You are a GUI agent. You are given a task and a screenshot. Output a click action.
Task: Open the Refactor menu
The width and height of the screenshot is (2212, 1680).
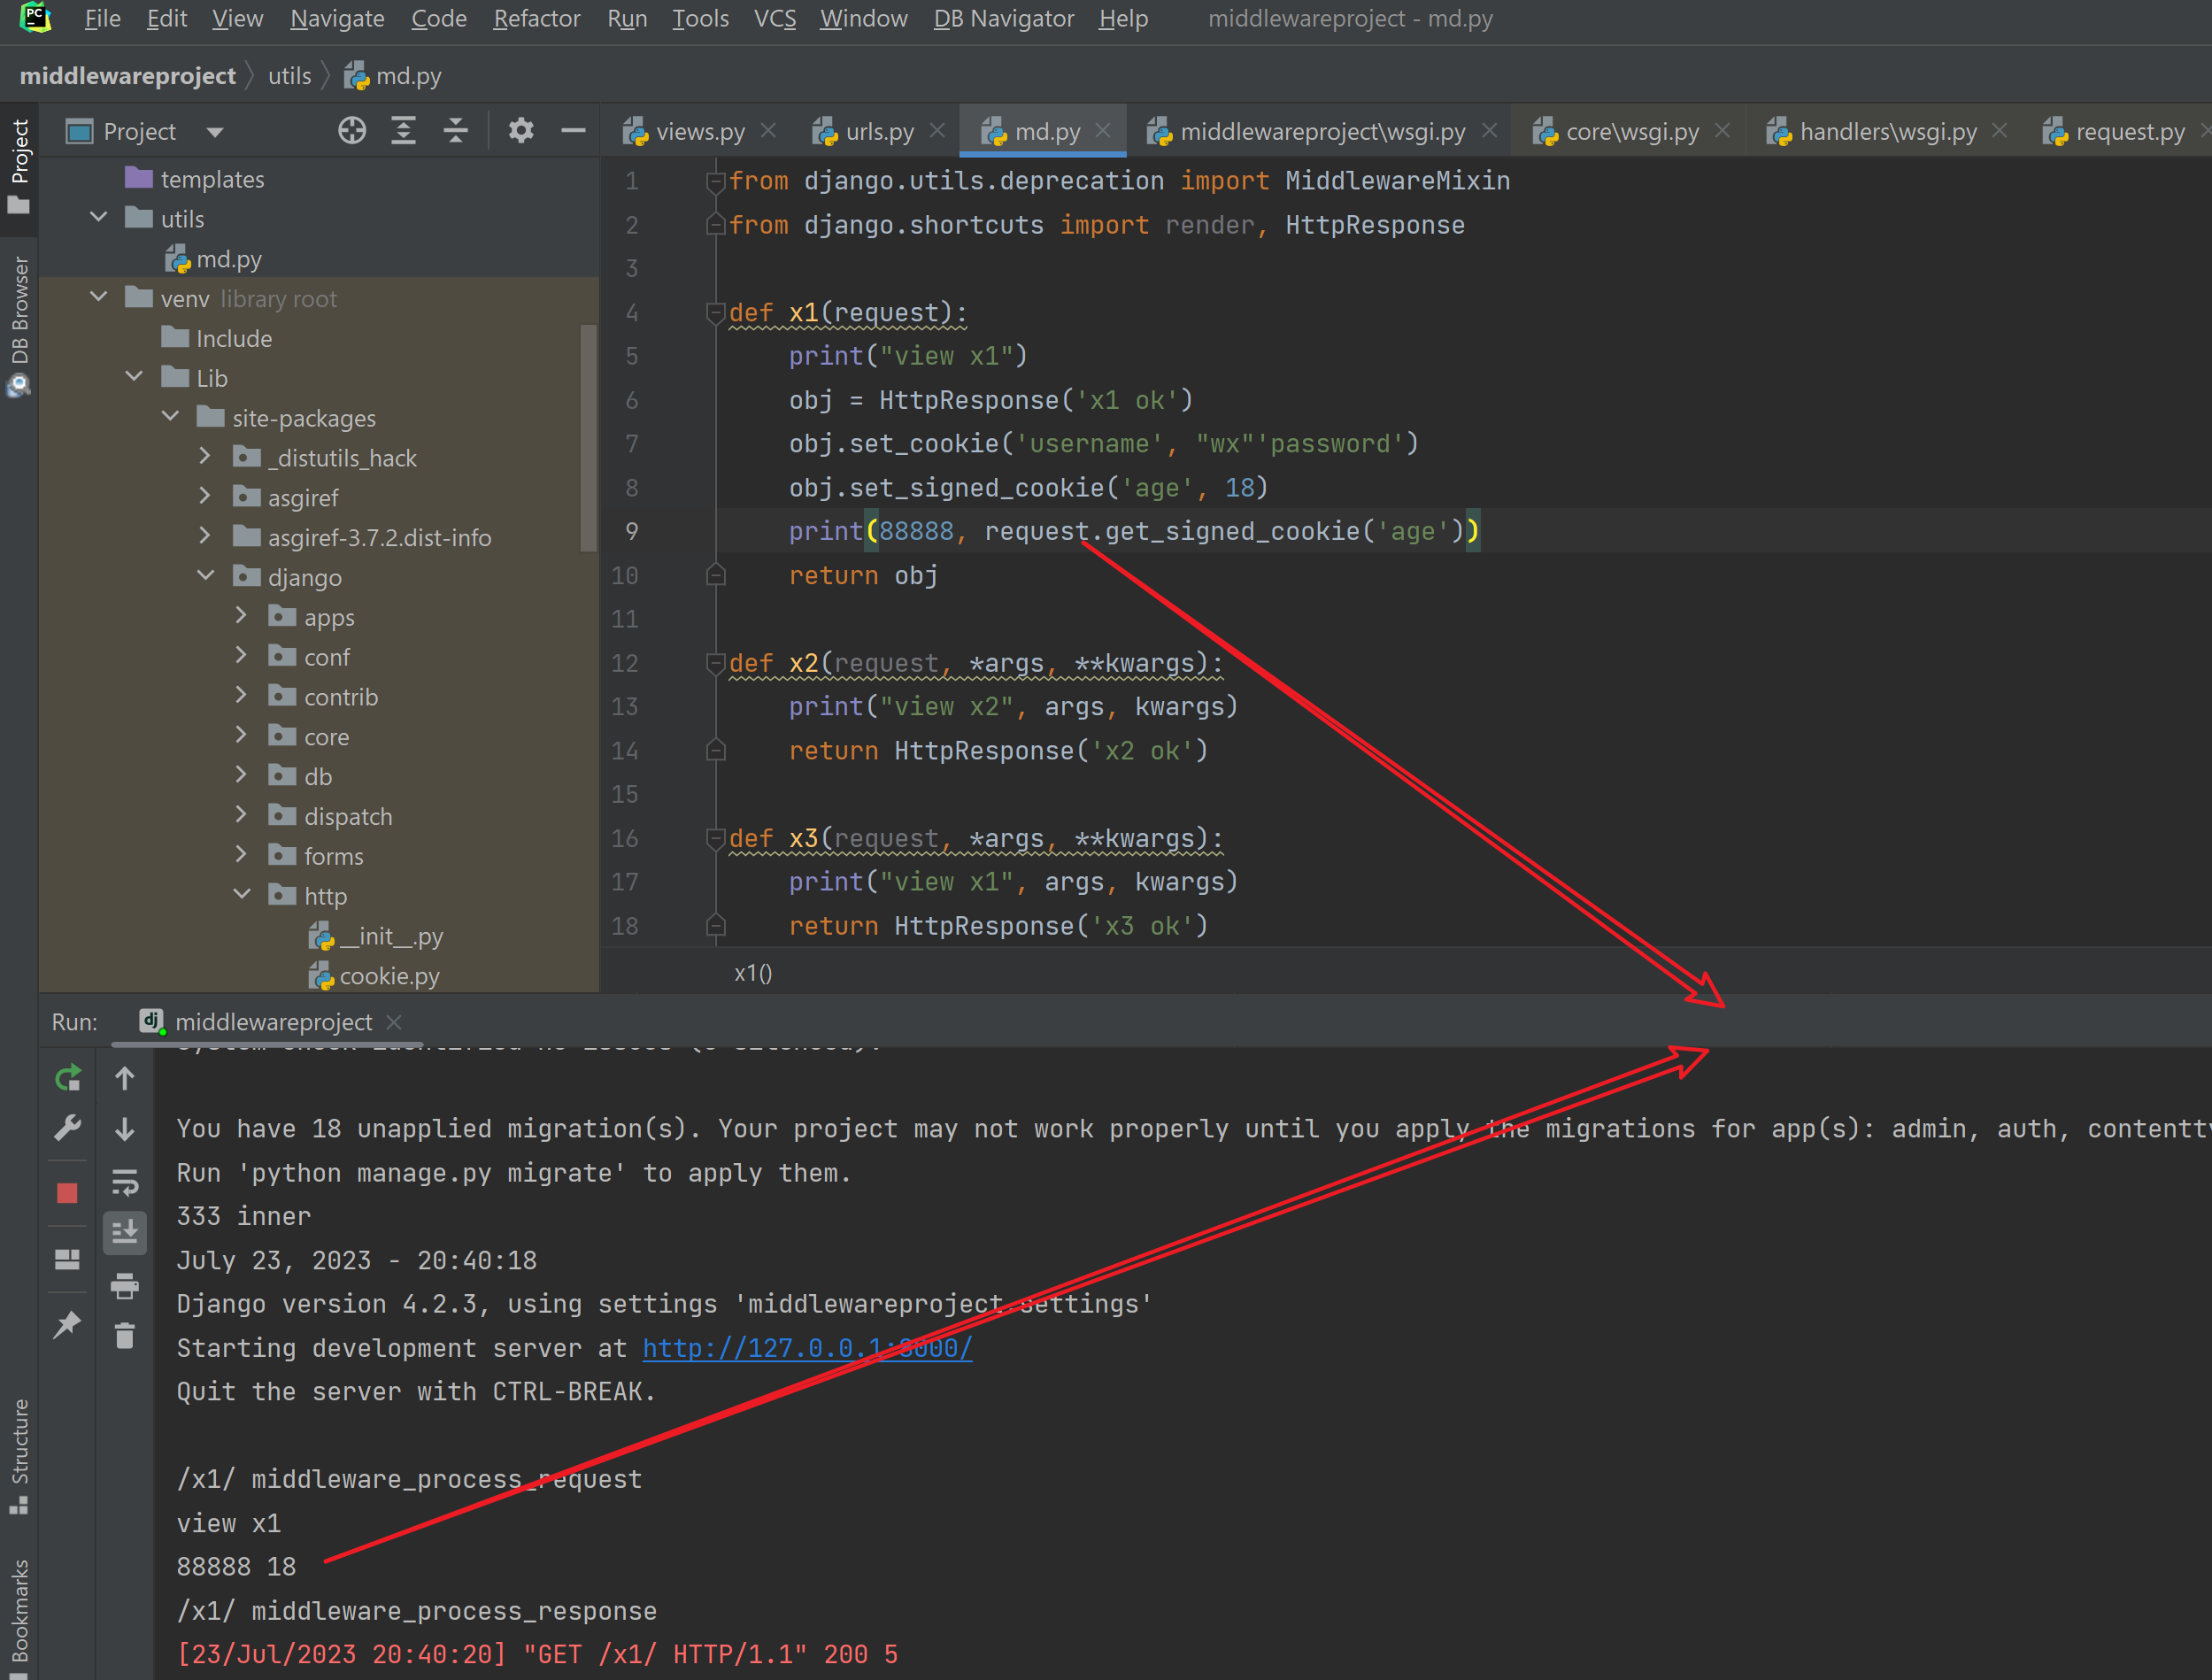point(536,19)
